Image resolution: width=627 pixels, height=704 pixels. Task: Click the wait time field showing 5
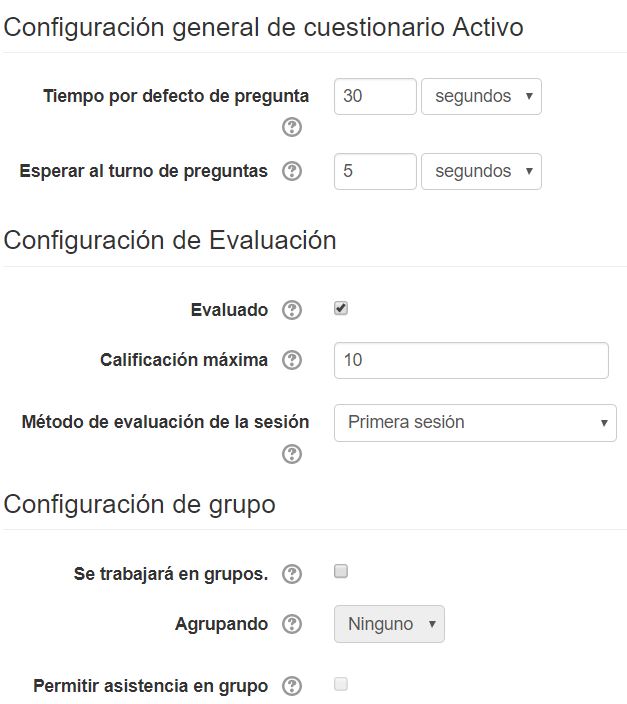[374, 171]
